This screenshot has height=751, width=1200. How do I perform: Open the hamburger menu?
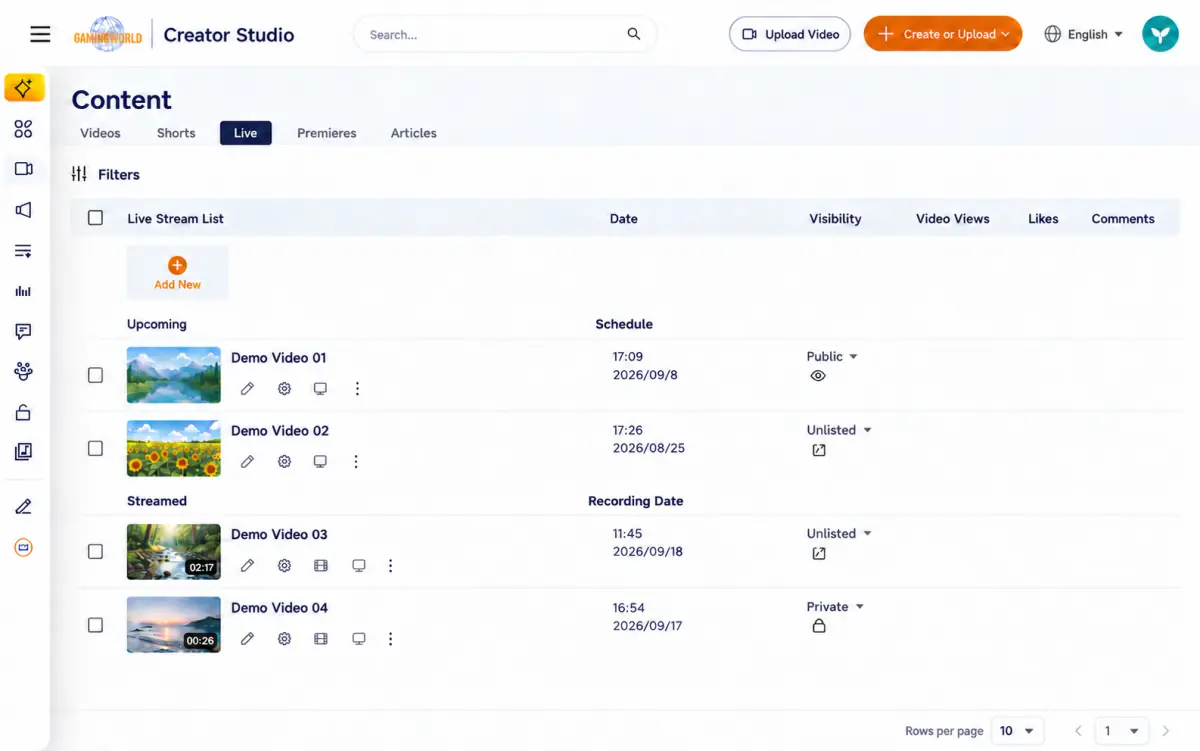[x=40, y=34]
